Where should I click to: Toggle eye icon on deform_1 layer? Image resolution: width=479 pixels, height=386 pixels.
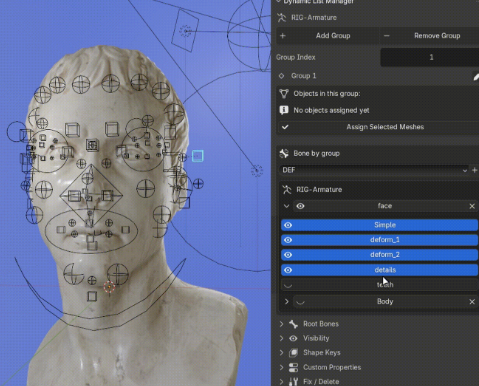(x=288, y=240)
